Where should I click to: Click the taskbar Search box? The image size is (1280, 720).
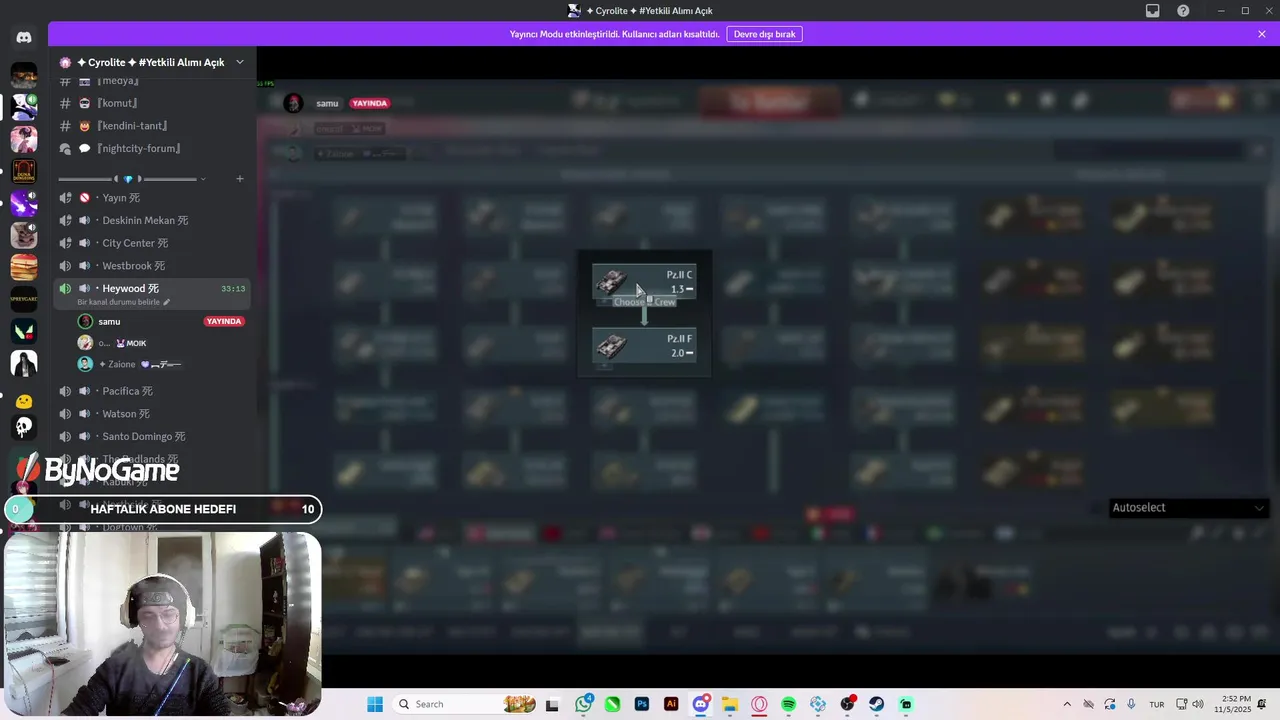[x=465, y=704]
